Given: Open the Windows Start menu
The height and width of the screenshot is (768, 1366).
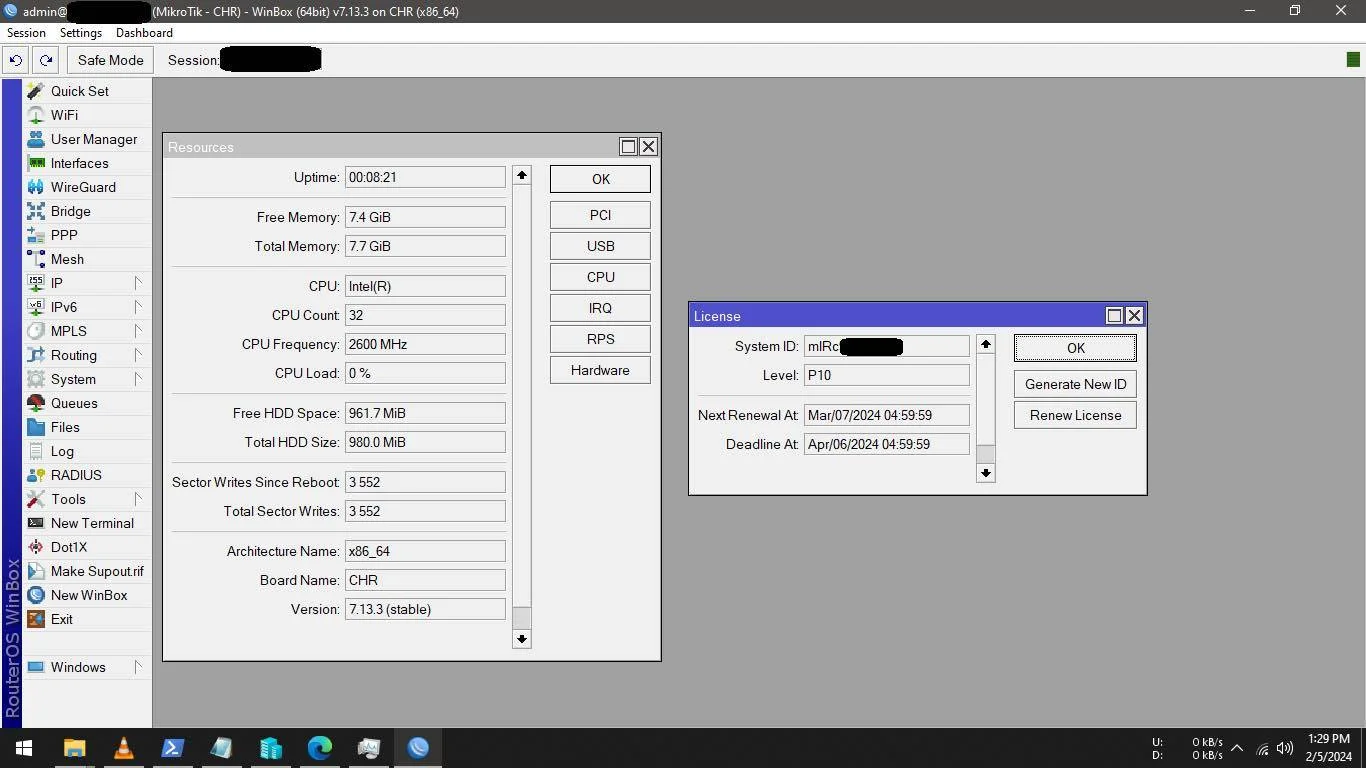Looking at the screenshot, I should [x=24, y=748].
